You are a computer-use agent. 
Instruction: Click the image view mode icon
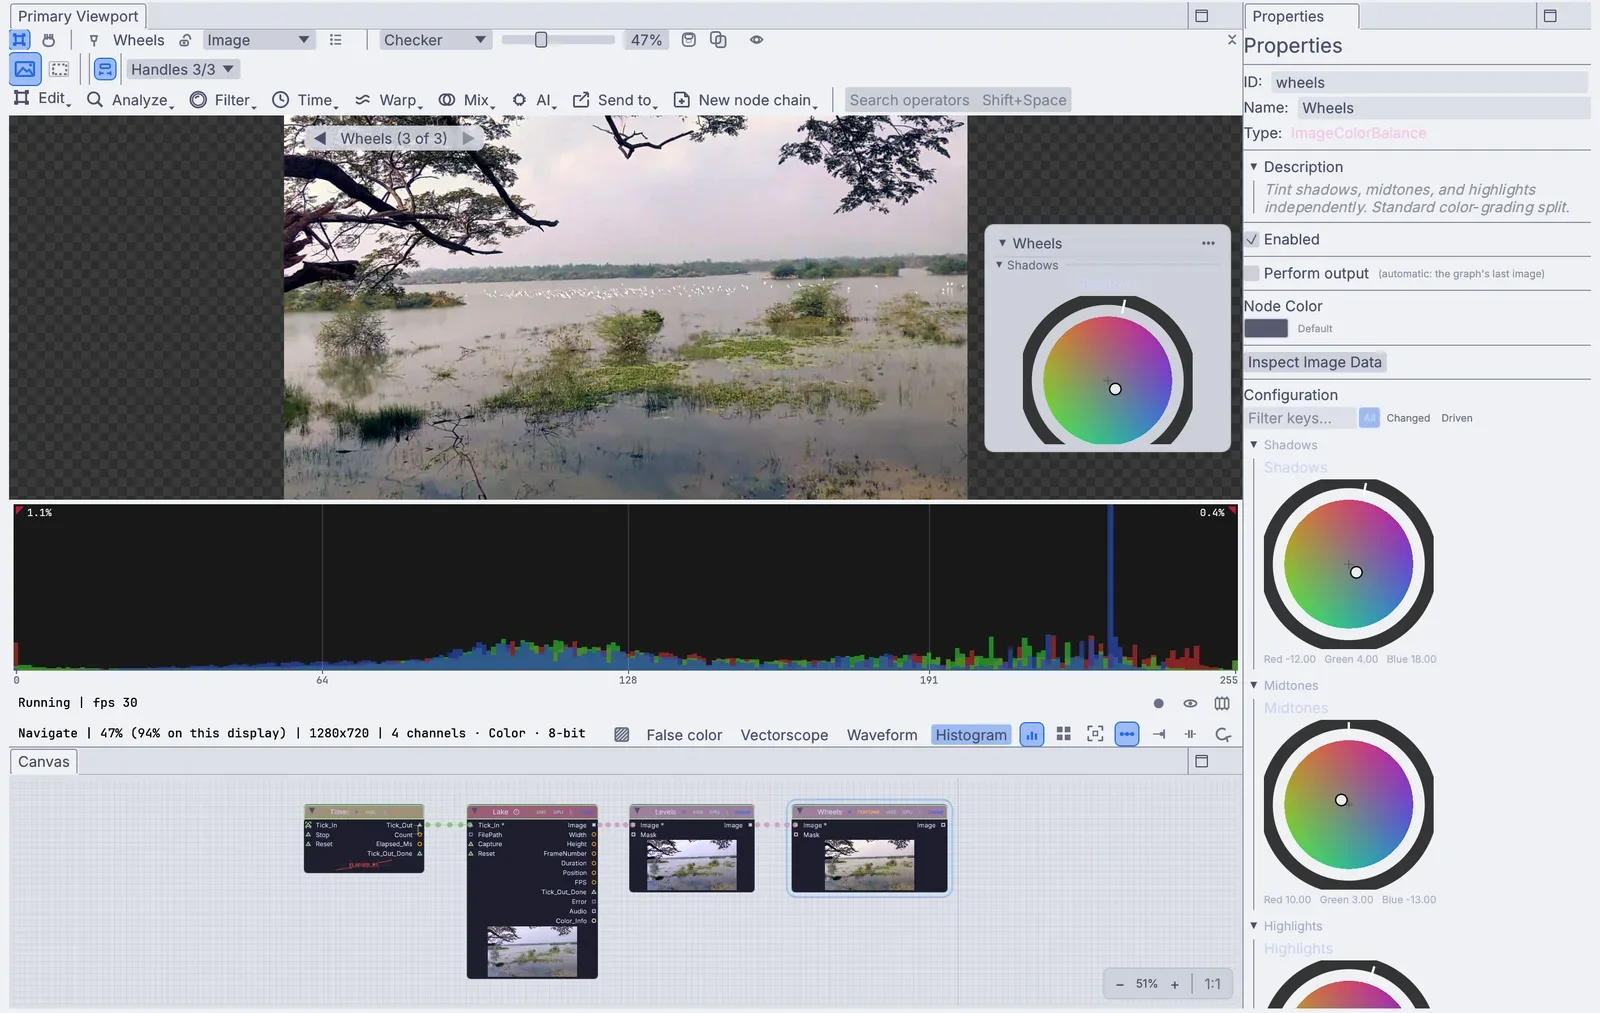point(25,69)
